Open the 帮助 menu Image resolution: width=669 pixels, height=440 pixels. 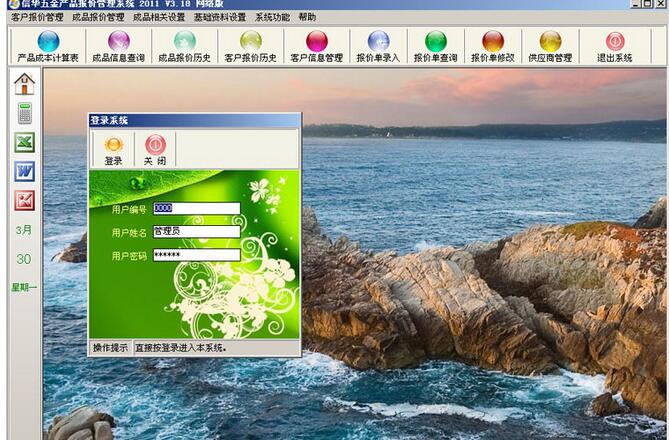(307, 17)
